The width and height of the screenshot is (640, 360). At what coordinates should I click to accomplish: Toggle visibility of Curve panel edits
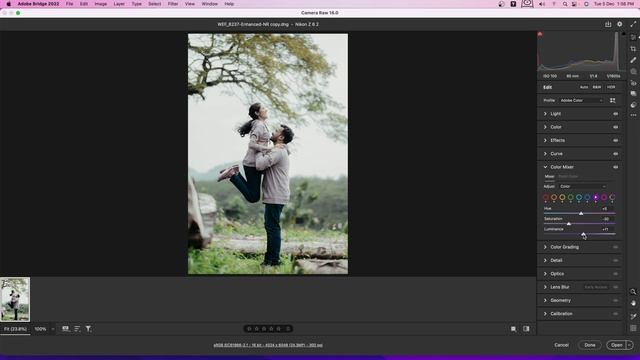616,154
